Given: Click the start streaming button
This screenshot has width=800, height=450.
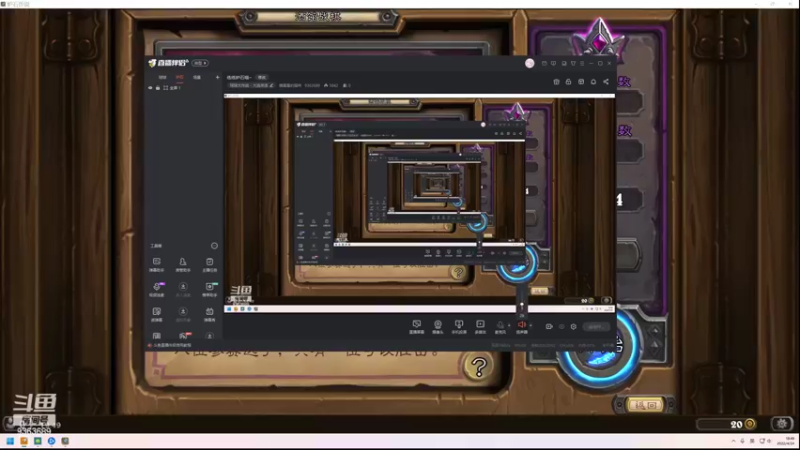Looking at the screenshot, I should 596,327.
